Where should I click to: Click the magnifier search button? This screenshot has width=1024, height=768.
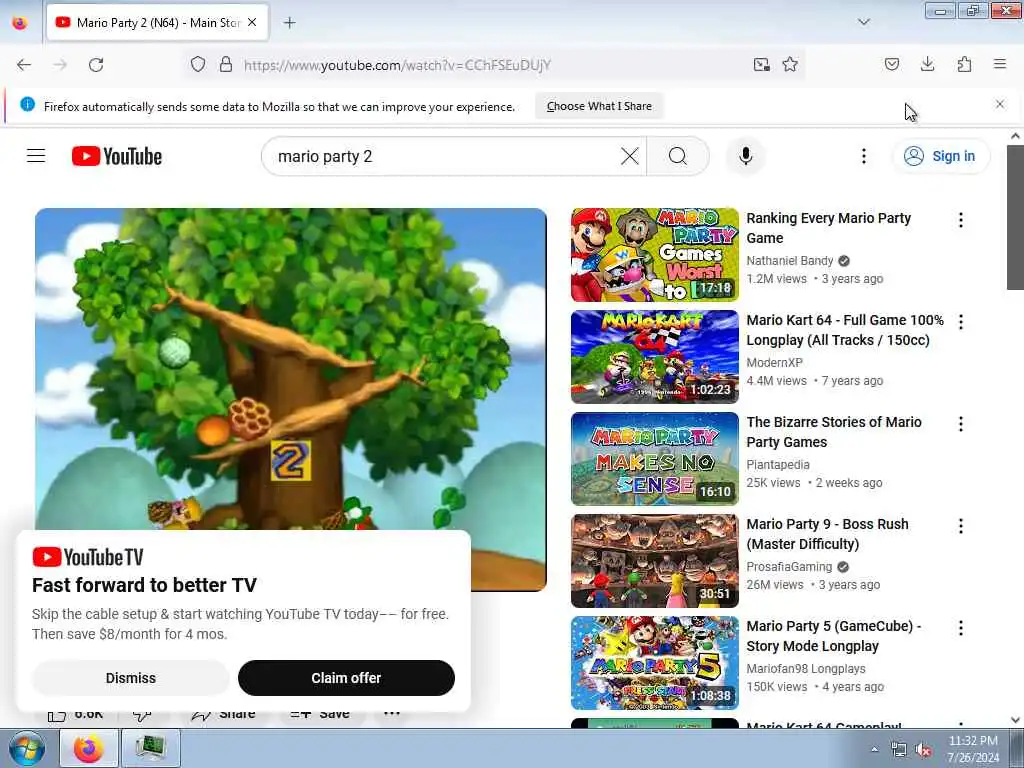click(678, 156)
